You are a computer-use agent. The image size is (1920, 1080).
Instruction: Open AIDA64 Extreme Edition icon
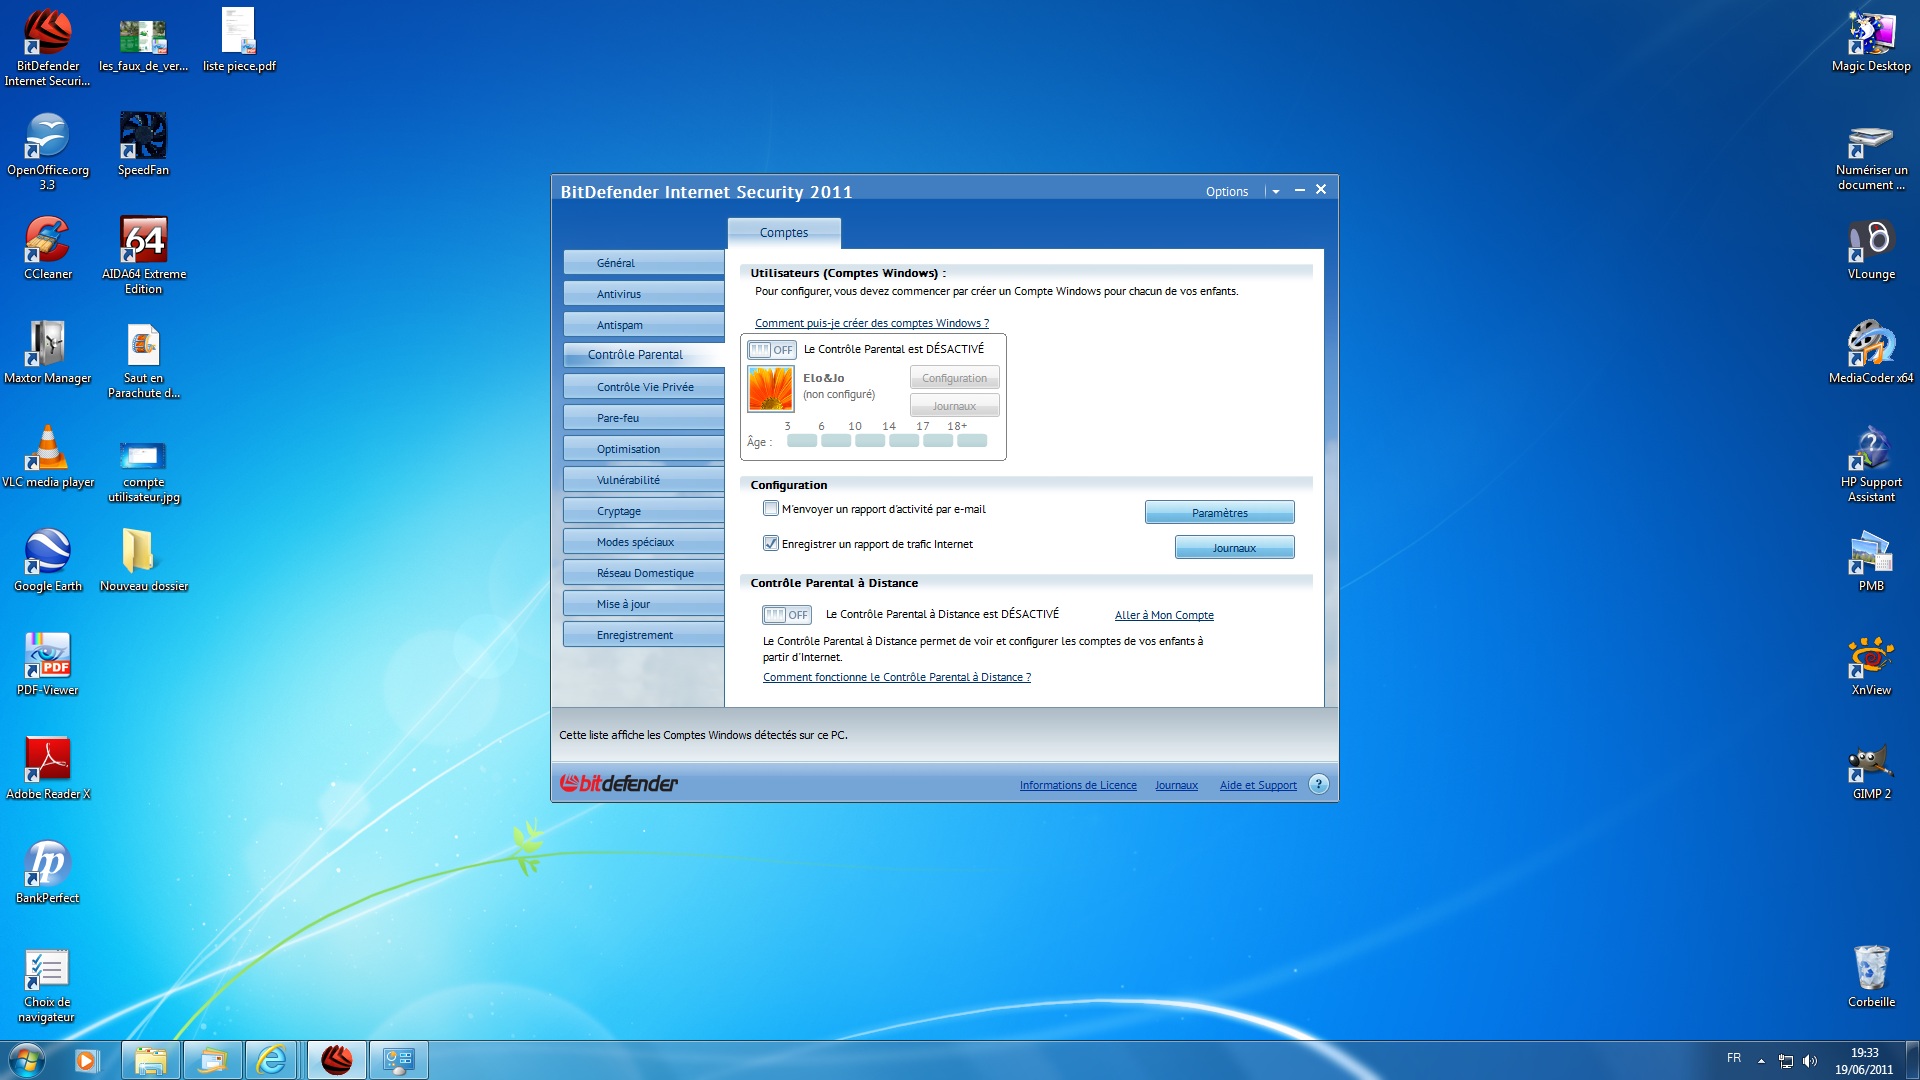[143, 254]
